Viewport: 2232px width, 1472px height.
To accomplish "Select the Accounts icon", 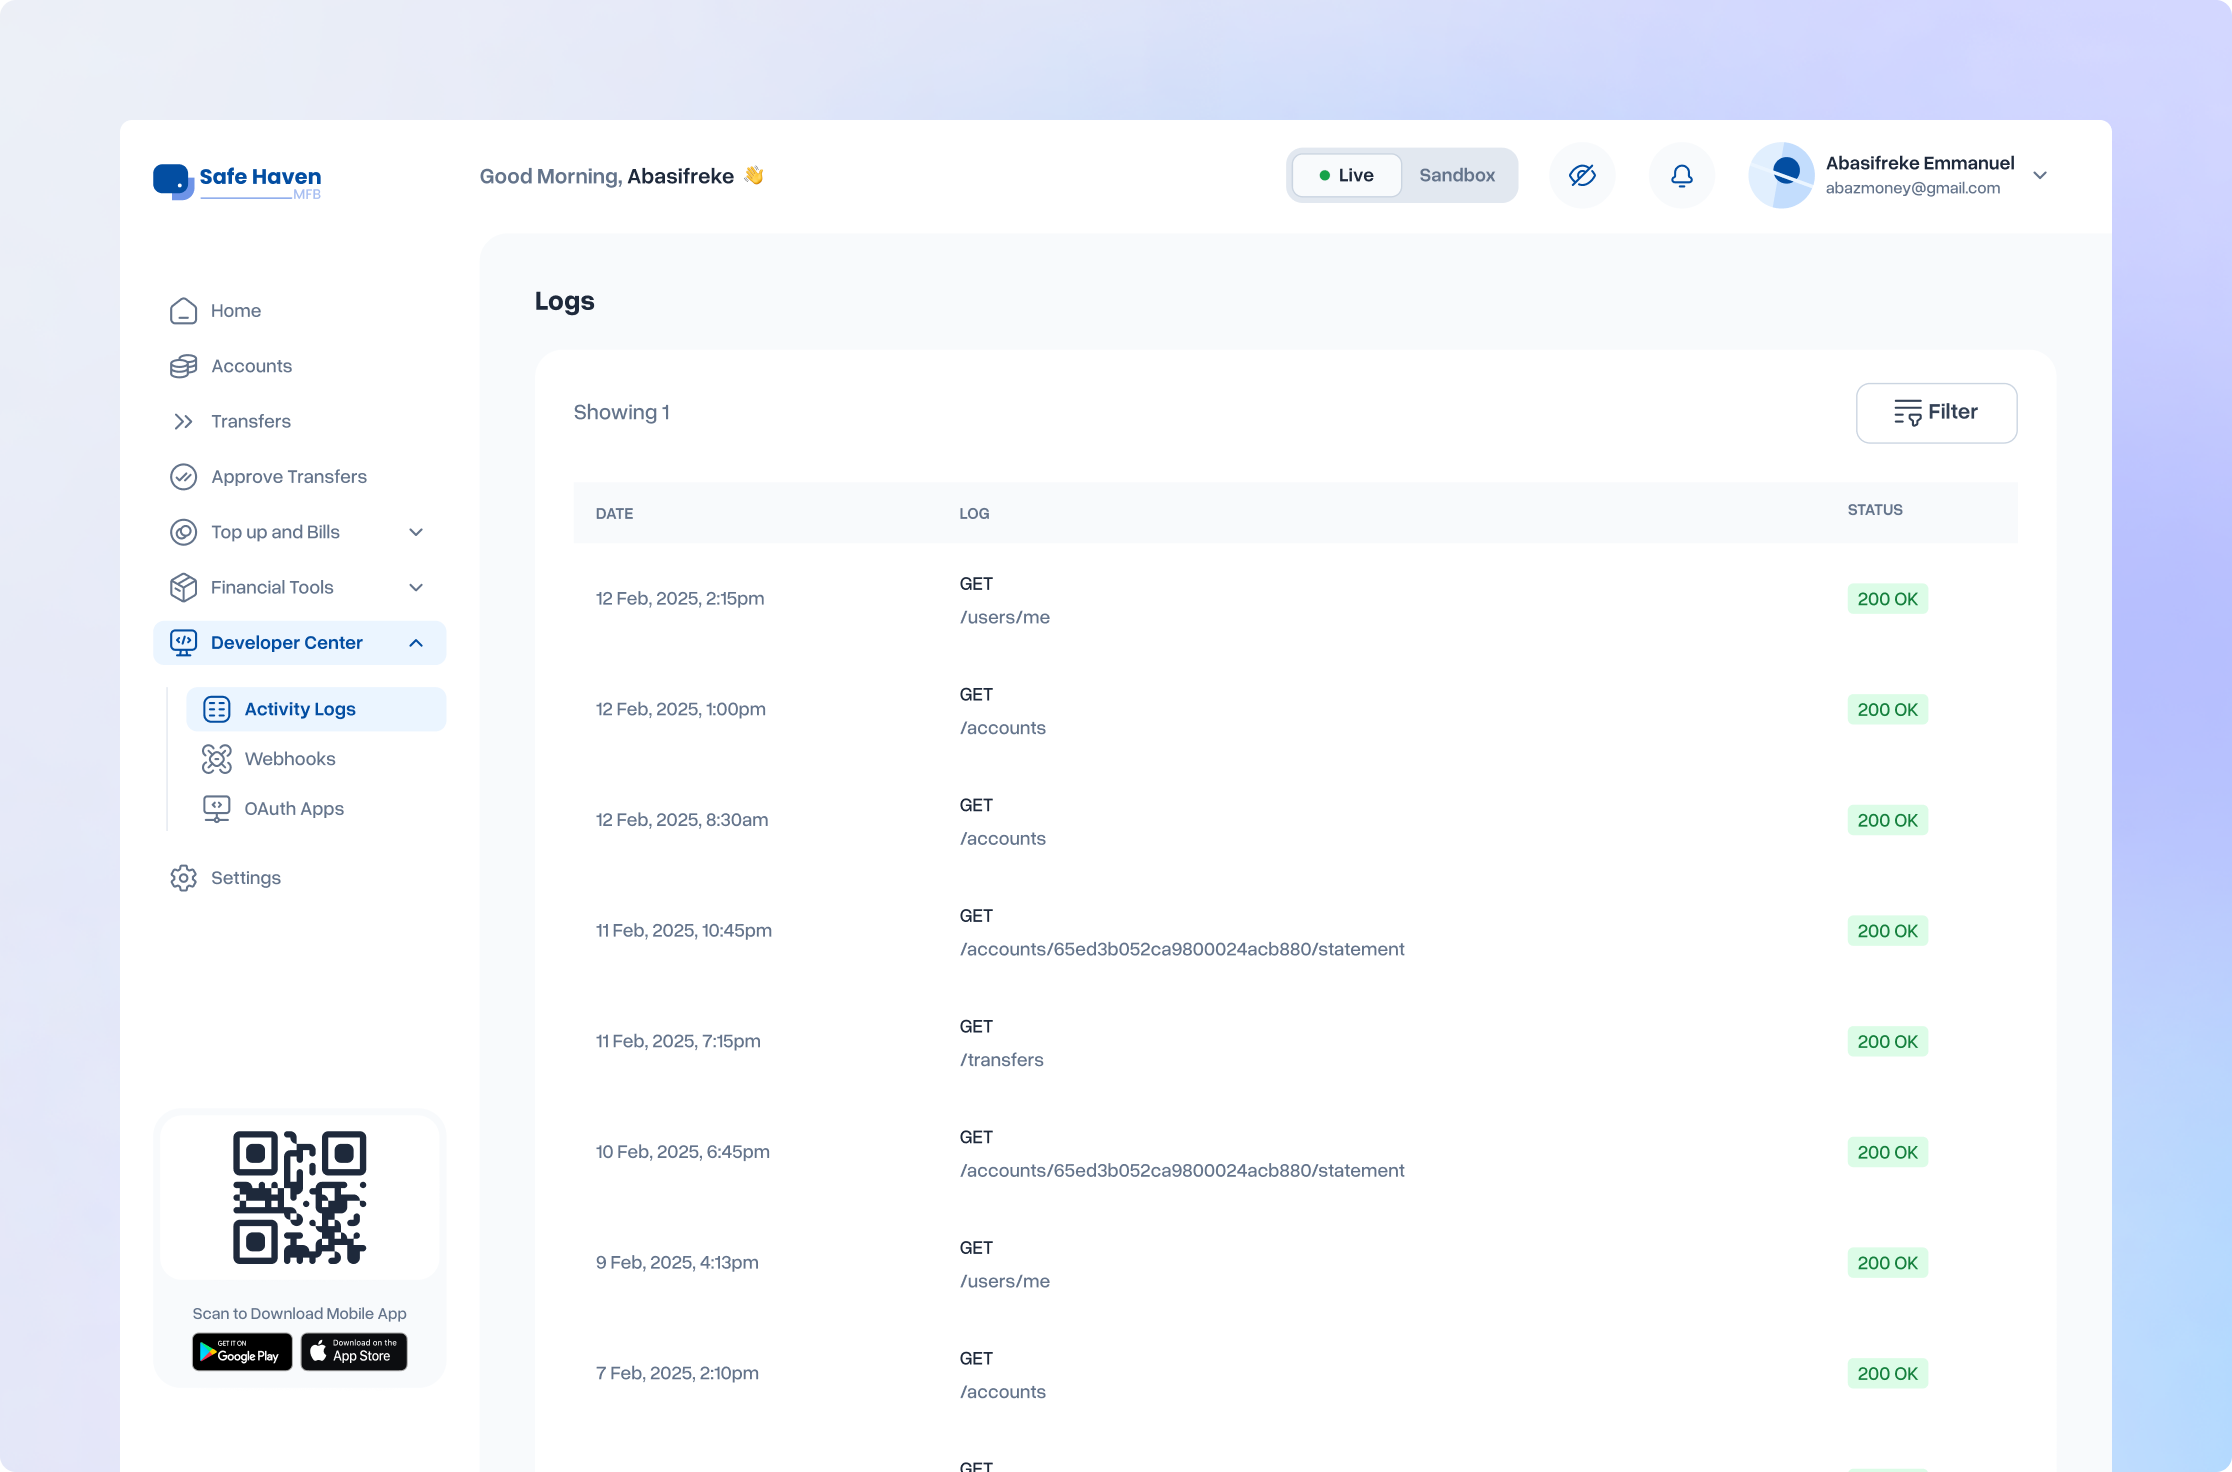I will click(184, 366).
